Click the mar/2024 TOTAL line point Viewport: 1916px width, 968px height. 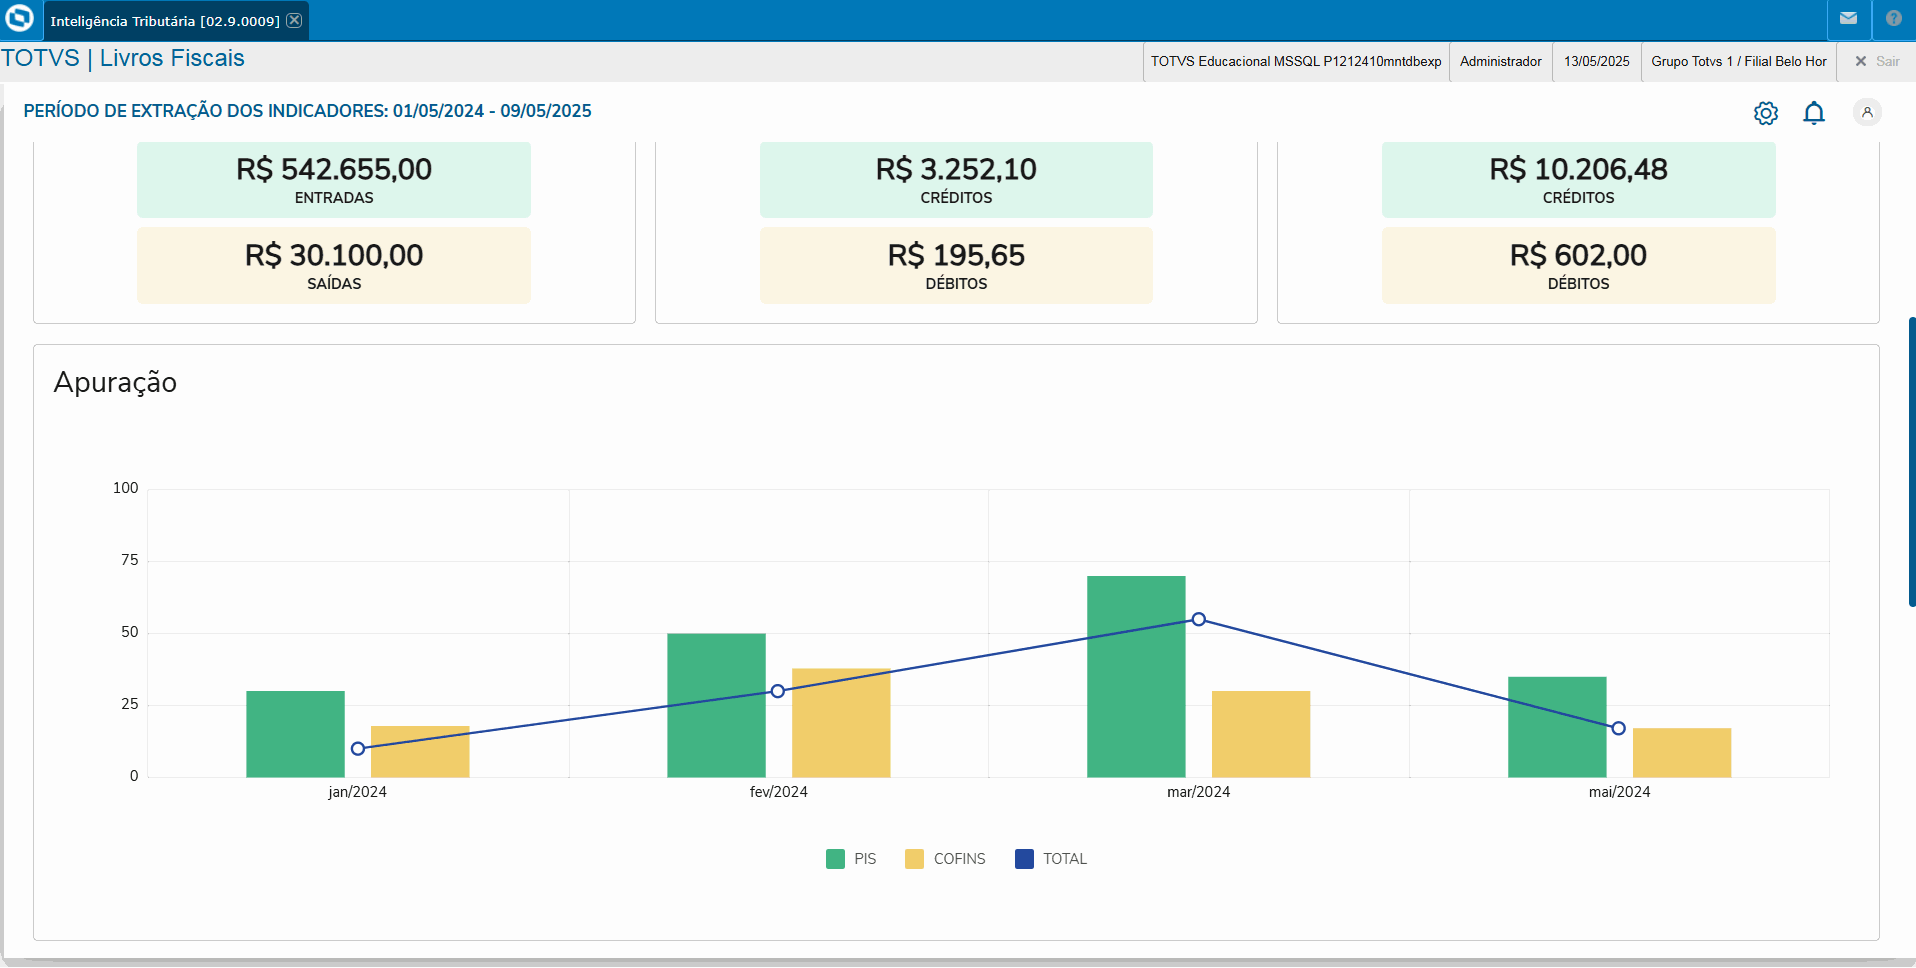(1198, 619)
